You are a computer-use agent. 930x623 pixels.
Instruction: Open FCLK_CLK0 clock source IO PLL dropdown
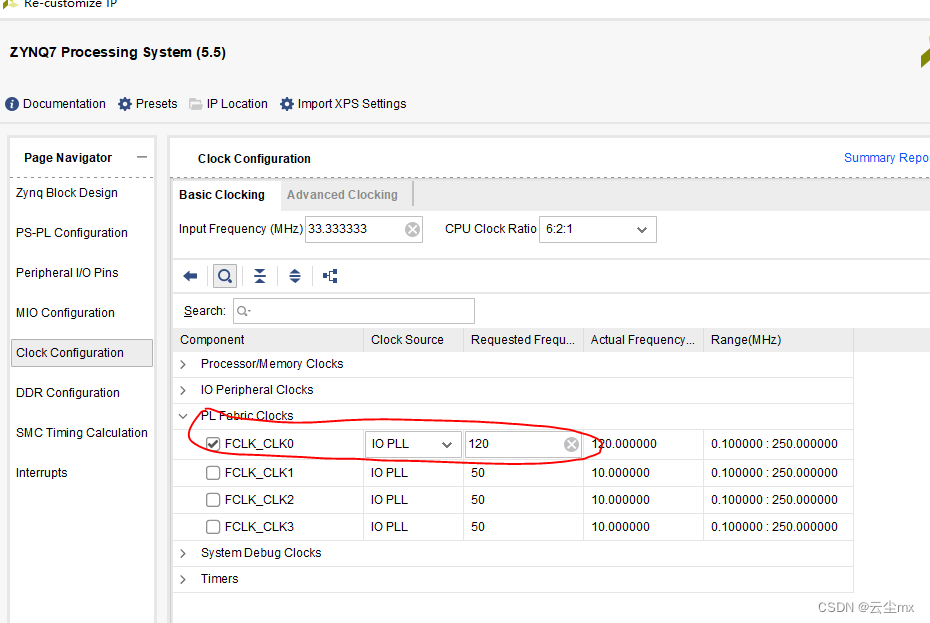pyautogui.click(x=413, y=444)
